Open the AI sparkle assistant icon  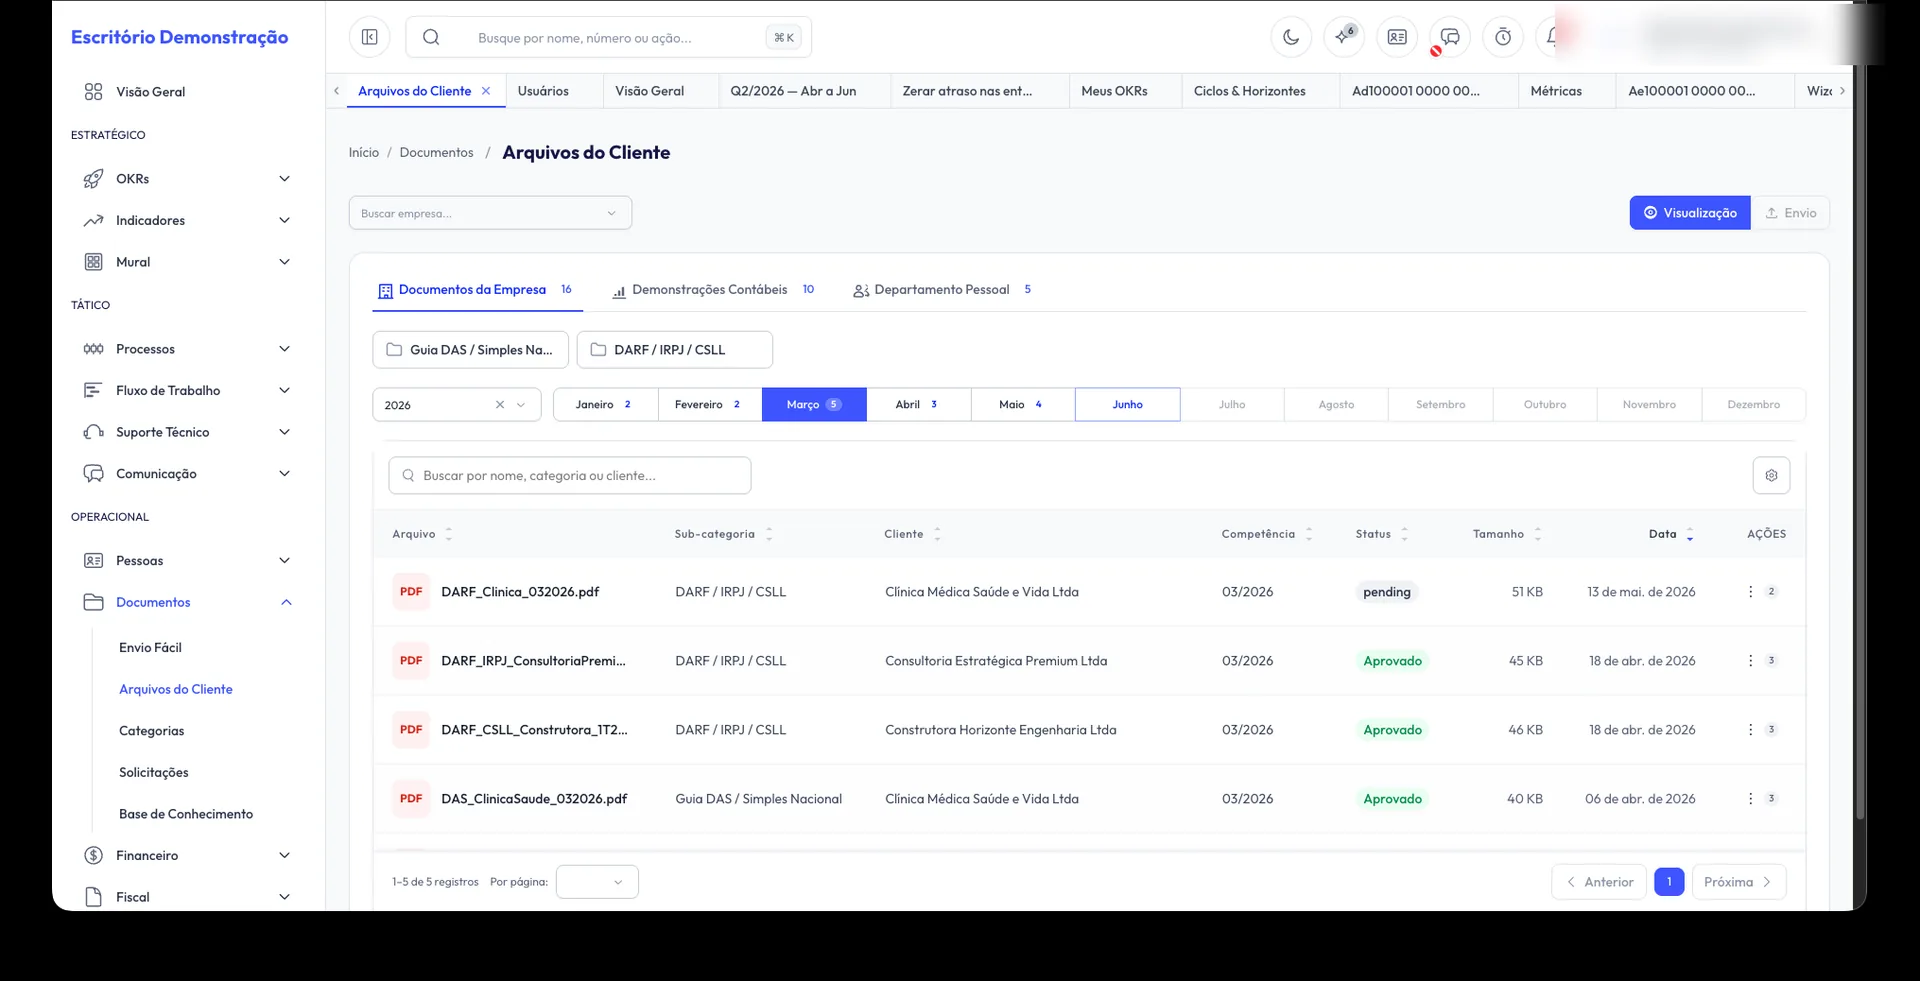pos(1344,37)
